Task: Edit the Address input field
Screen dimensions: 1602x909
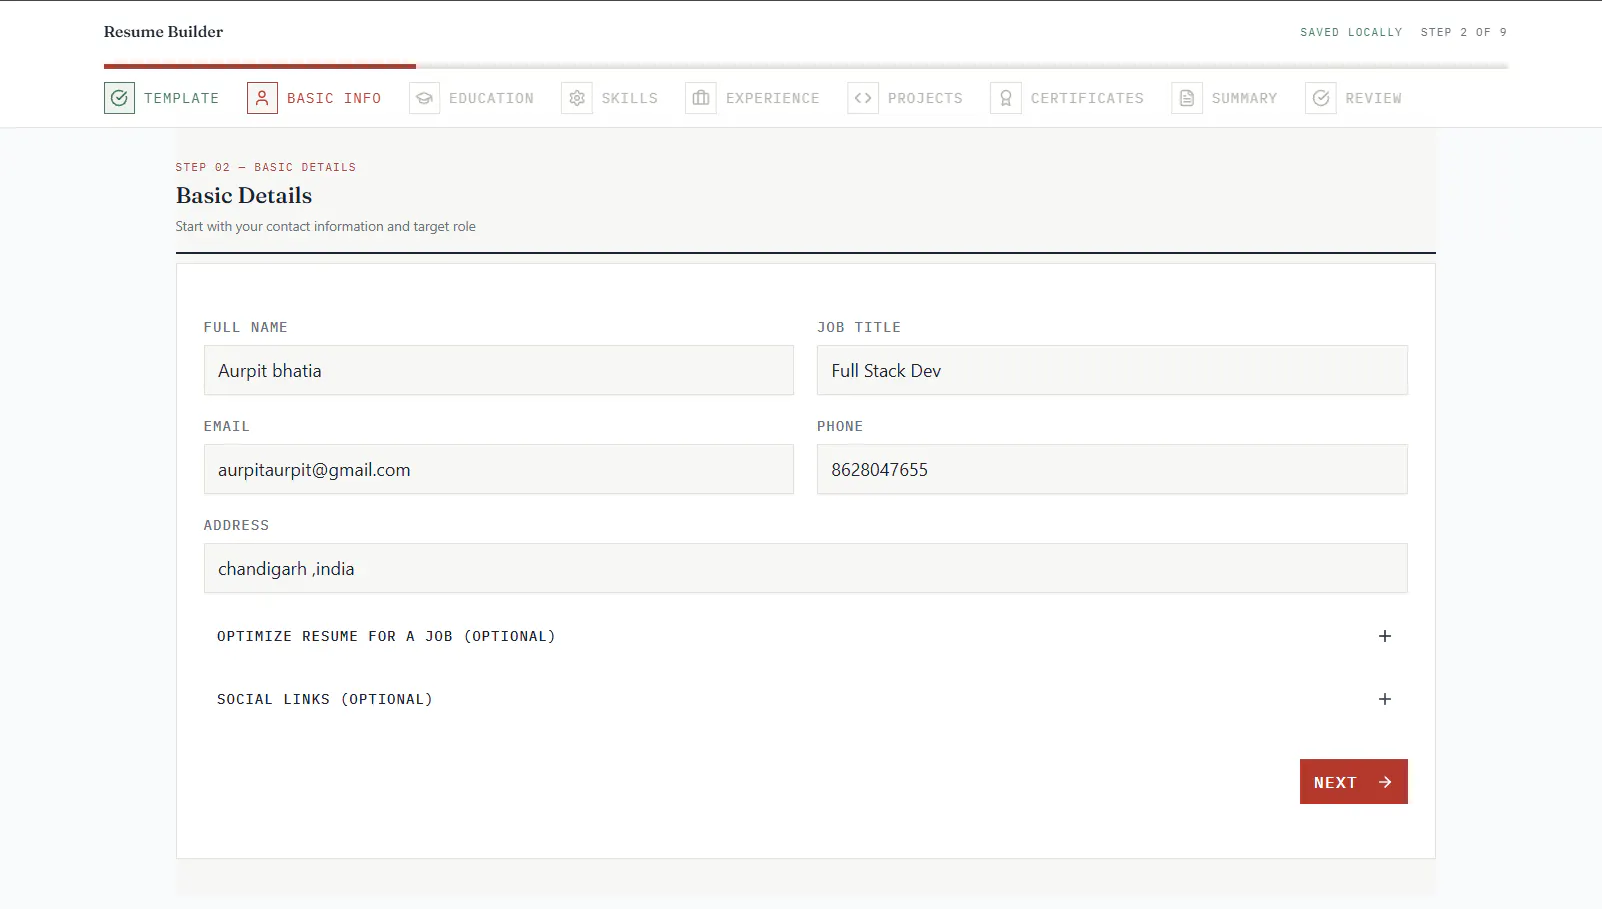Action: (805, 568)
